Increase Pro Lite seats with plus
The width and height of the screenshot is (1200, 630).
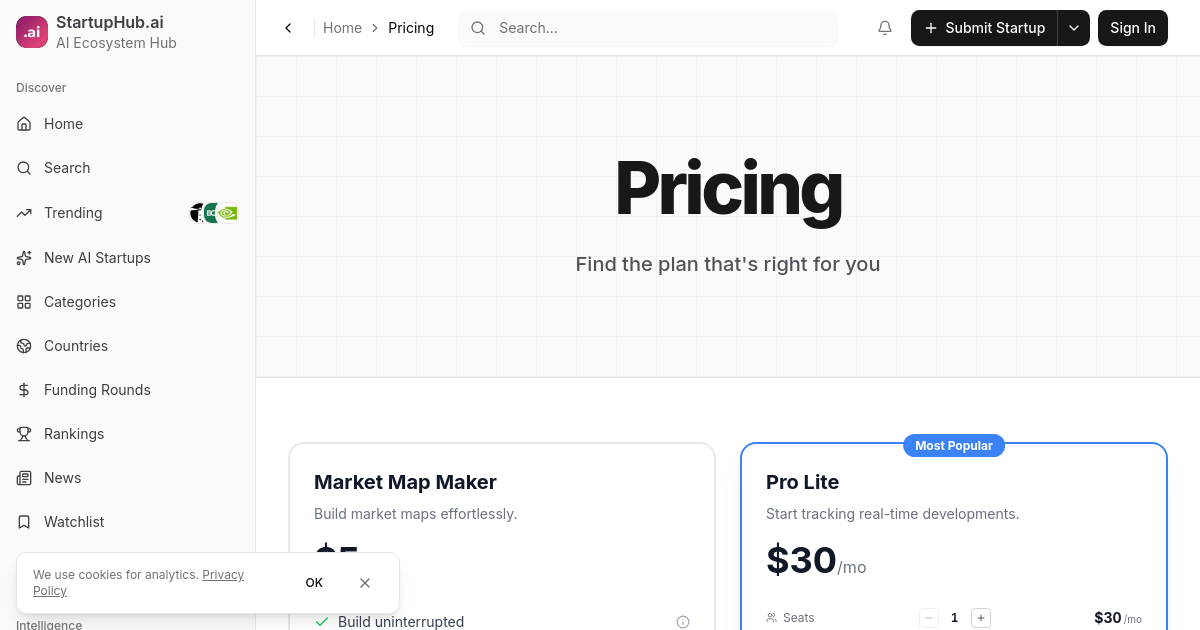(x=981, y=618)
